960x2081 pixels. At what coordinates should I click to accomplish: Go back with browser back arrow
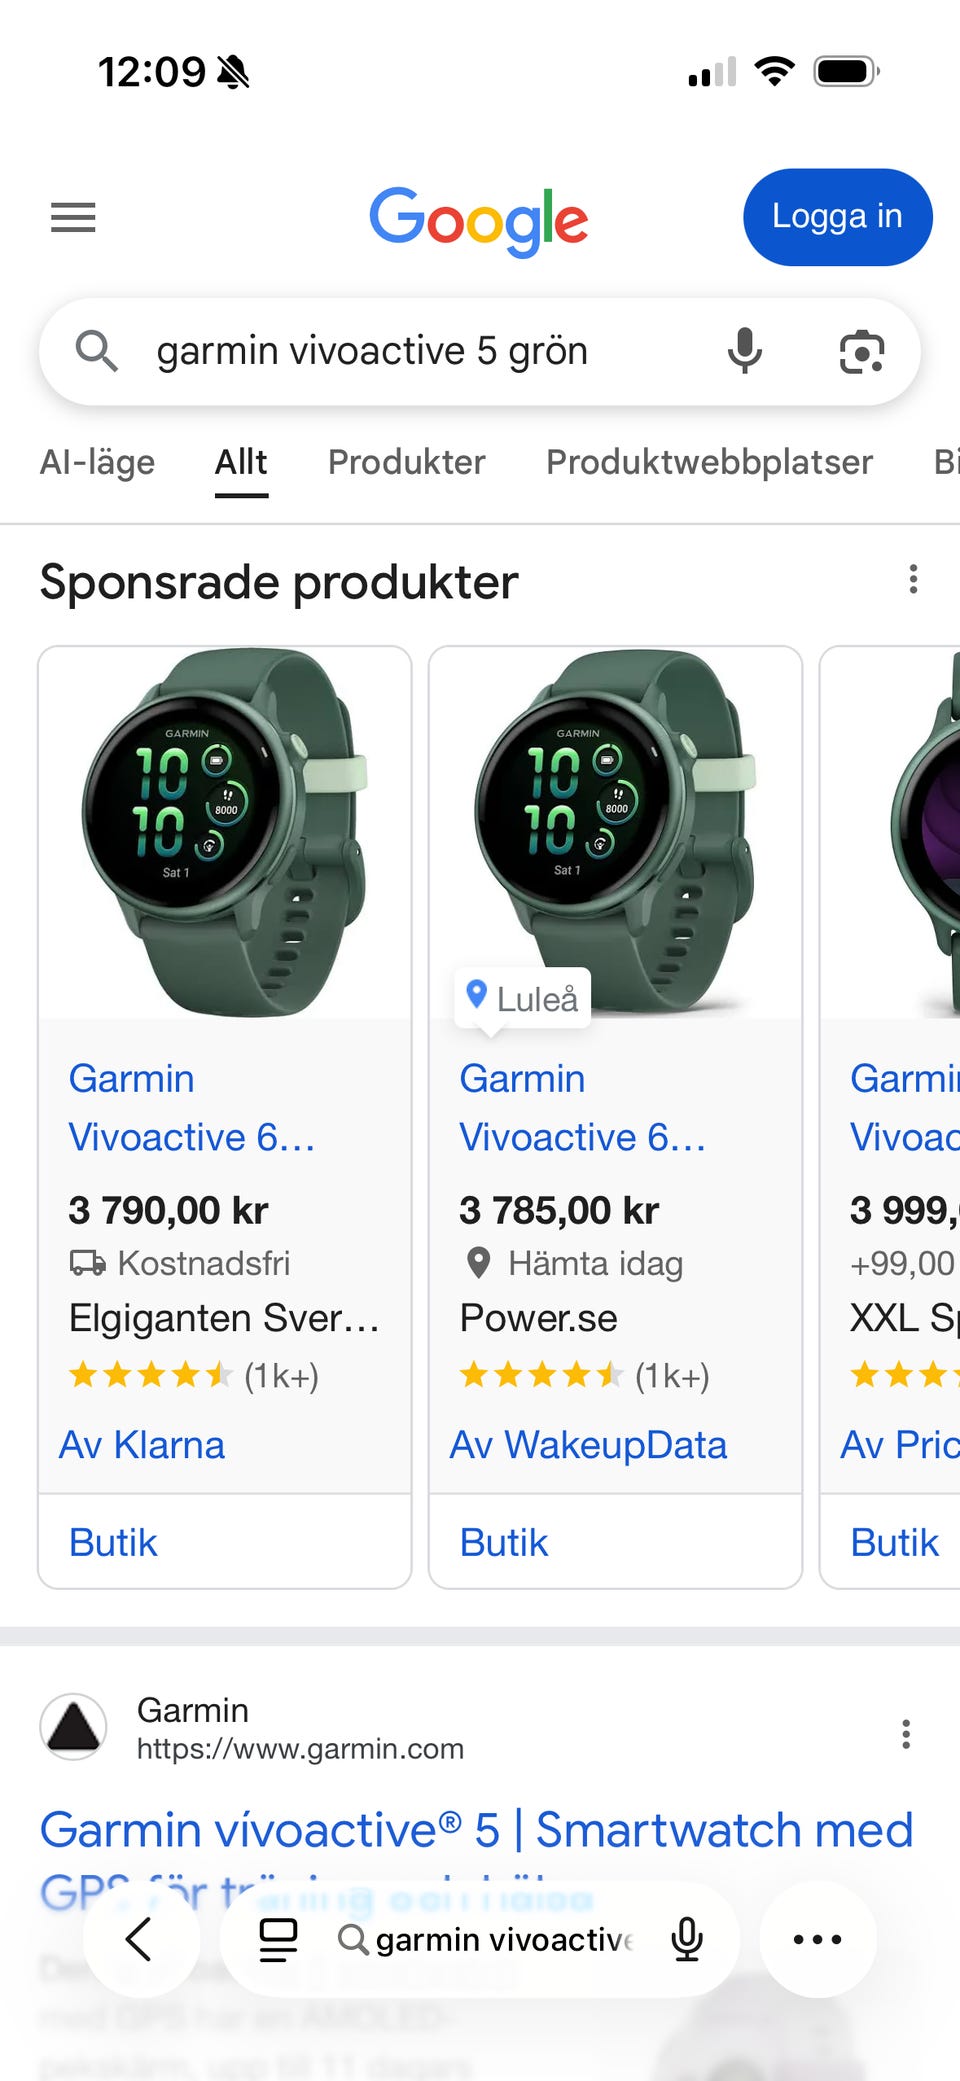(140, 1939)
